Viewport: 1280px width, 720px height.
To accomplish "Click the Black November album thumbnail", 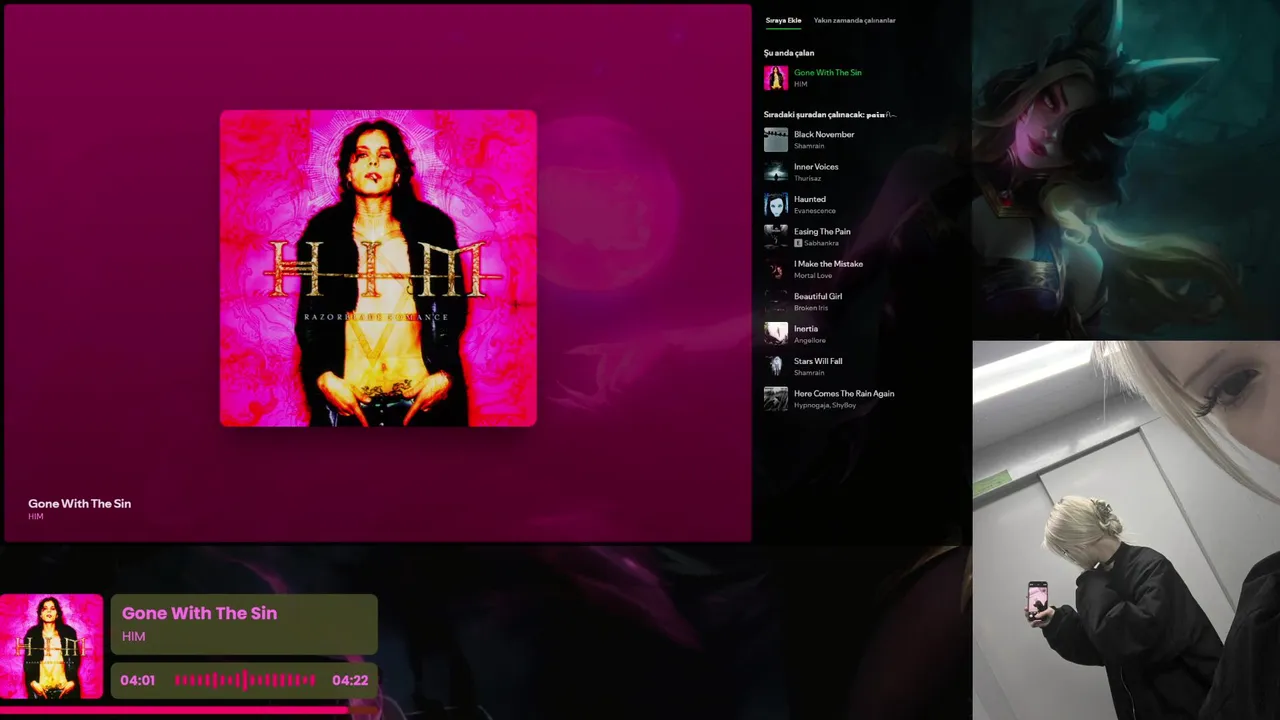I will click(x=776, y=140).
